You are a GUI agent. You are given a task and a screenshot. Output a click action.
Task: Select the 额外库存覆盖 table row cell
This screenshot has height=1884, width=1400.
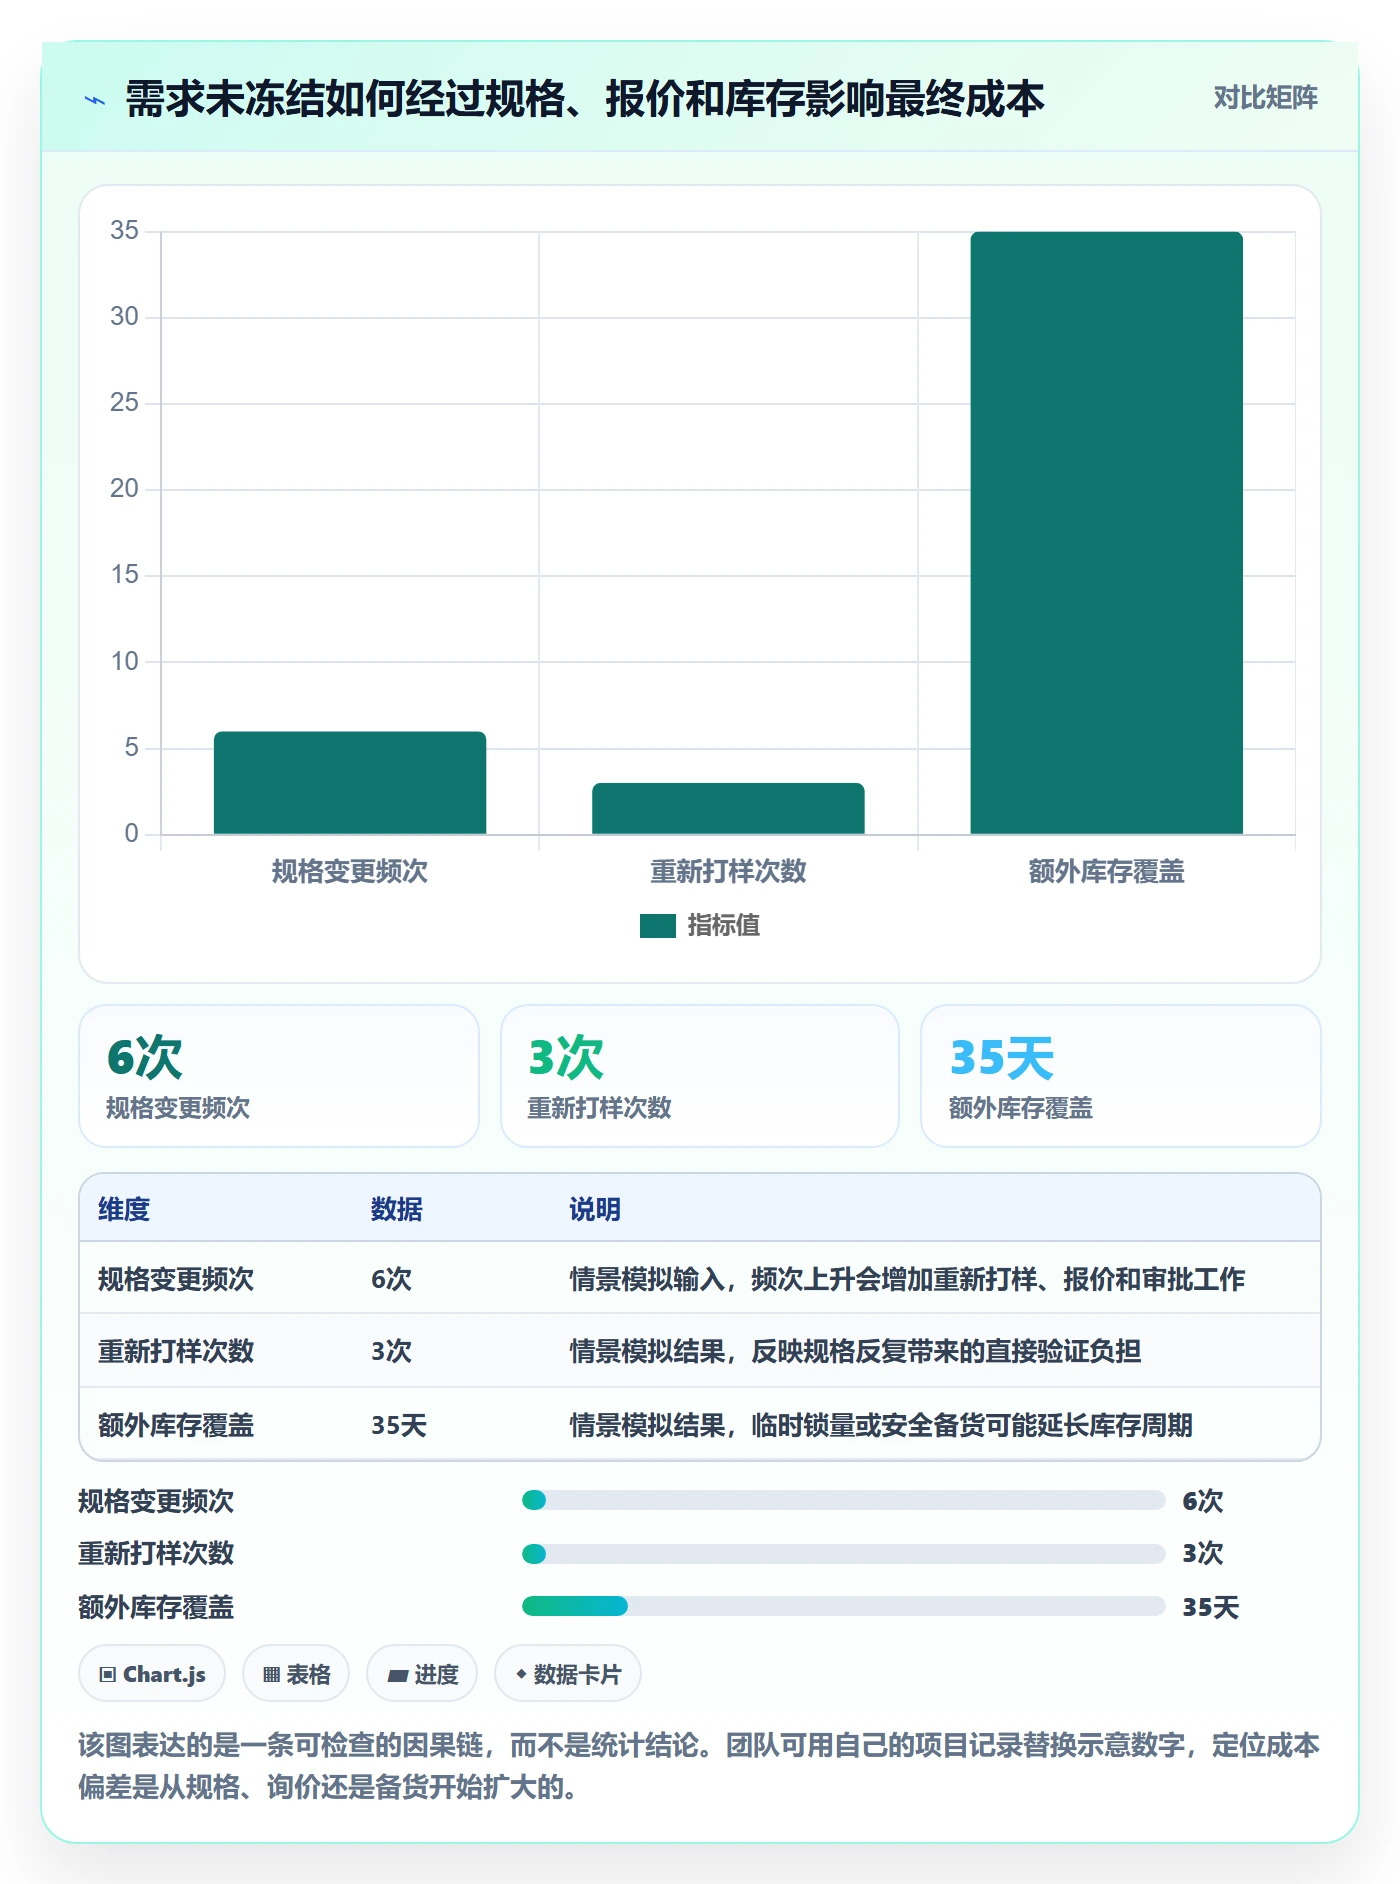click(x=176, y=1425)
